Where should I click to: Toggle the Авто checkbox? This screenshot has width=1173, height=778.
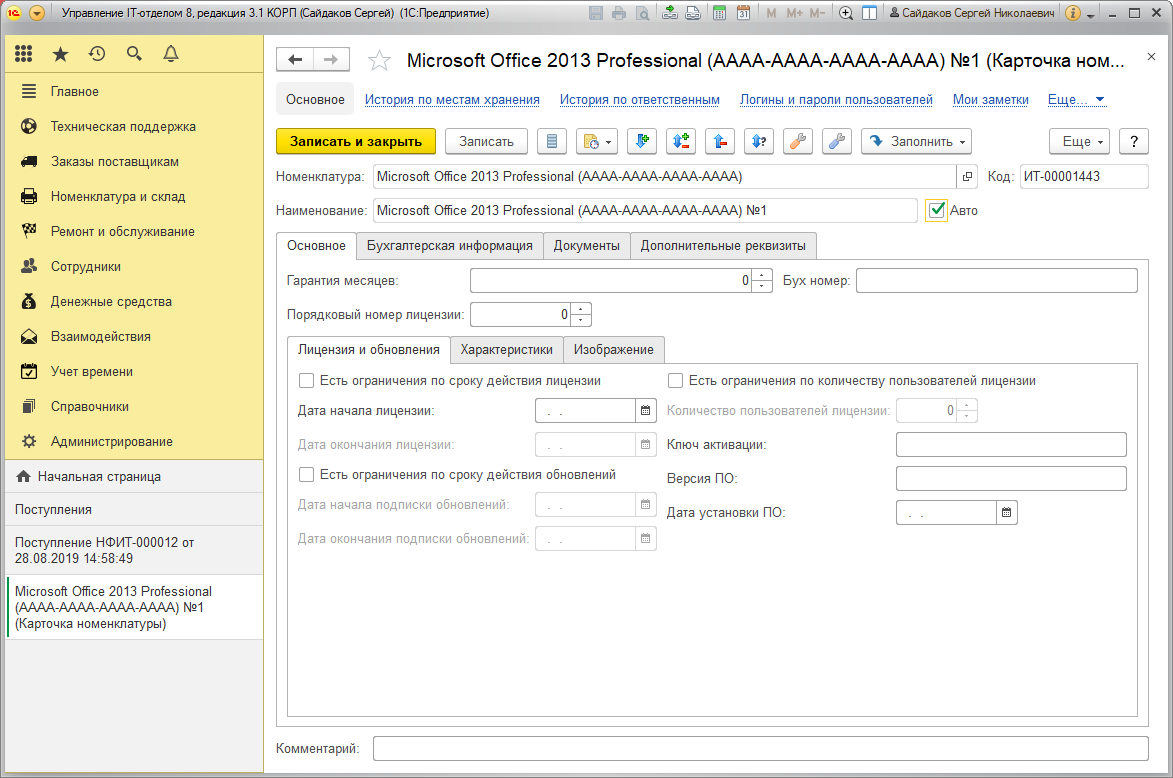click(x=937, y=210)
